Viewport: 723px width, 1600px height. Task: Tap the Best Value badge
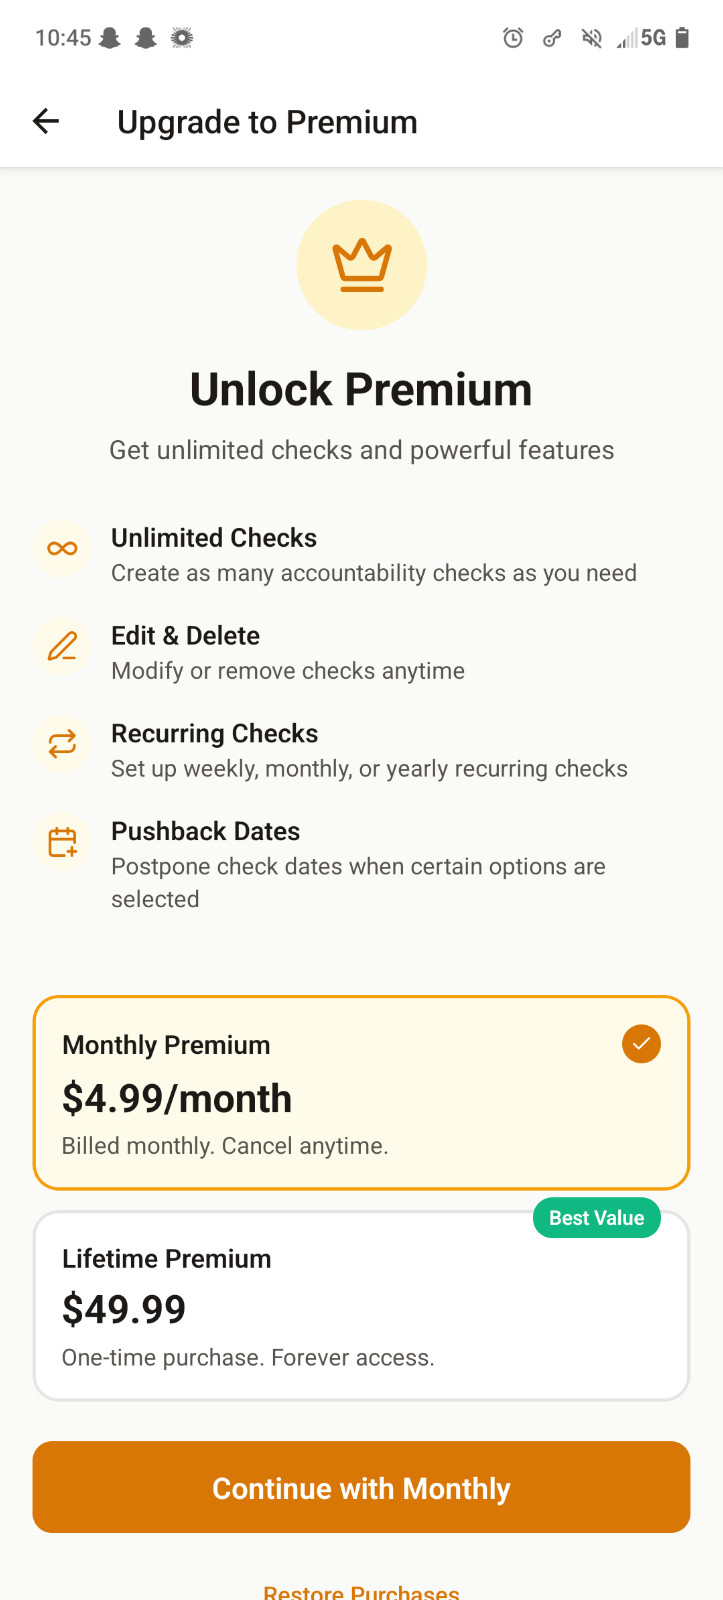pyautogui.click(x=596, y=1218)
